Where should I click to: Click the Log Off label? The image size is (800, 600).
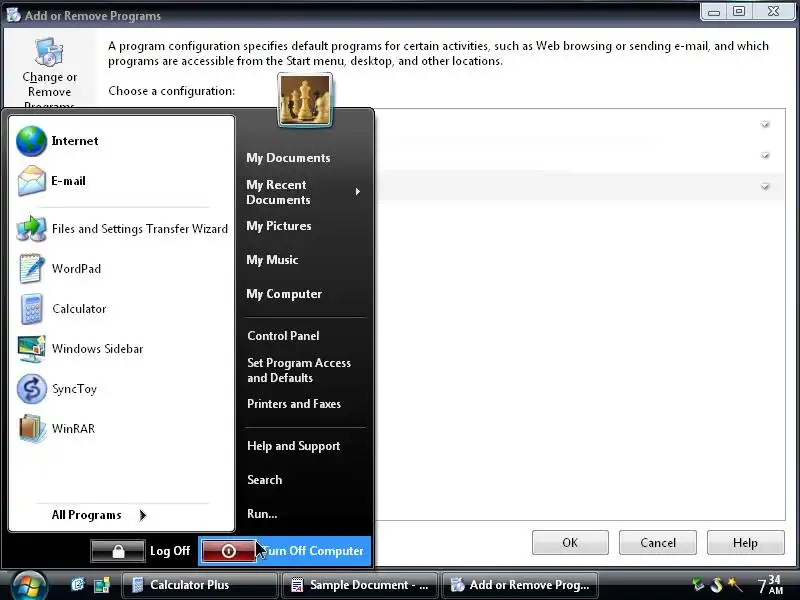(x=170, y=551)
